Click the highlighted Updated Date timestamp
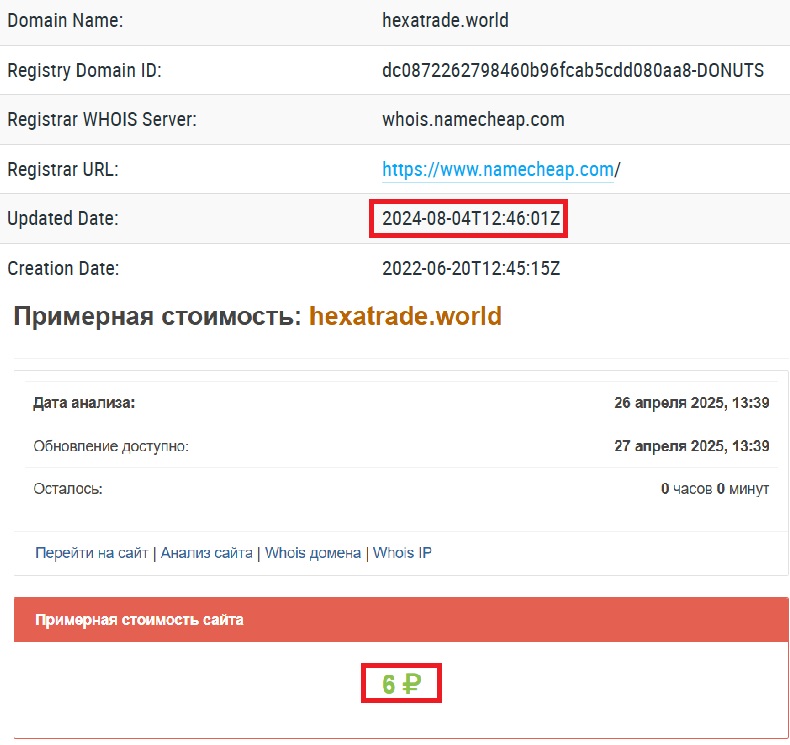The height and width of the screenshot is (745, 790). click(469, 219)
